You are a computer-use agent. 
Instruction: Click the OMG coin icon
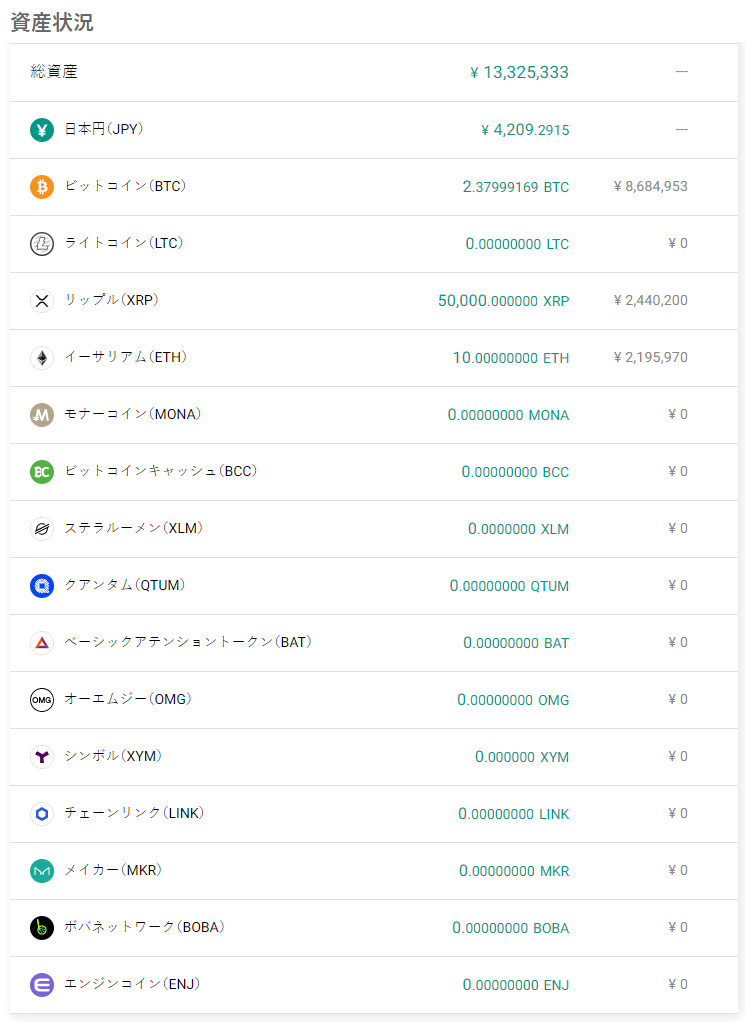[42, 700]
